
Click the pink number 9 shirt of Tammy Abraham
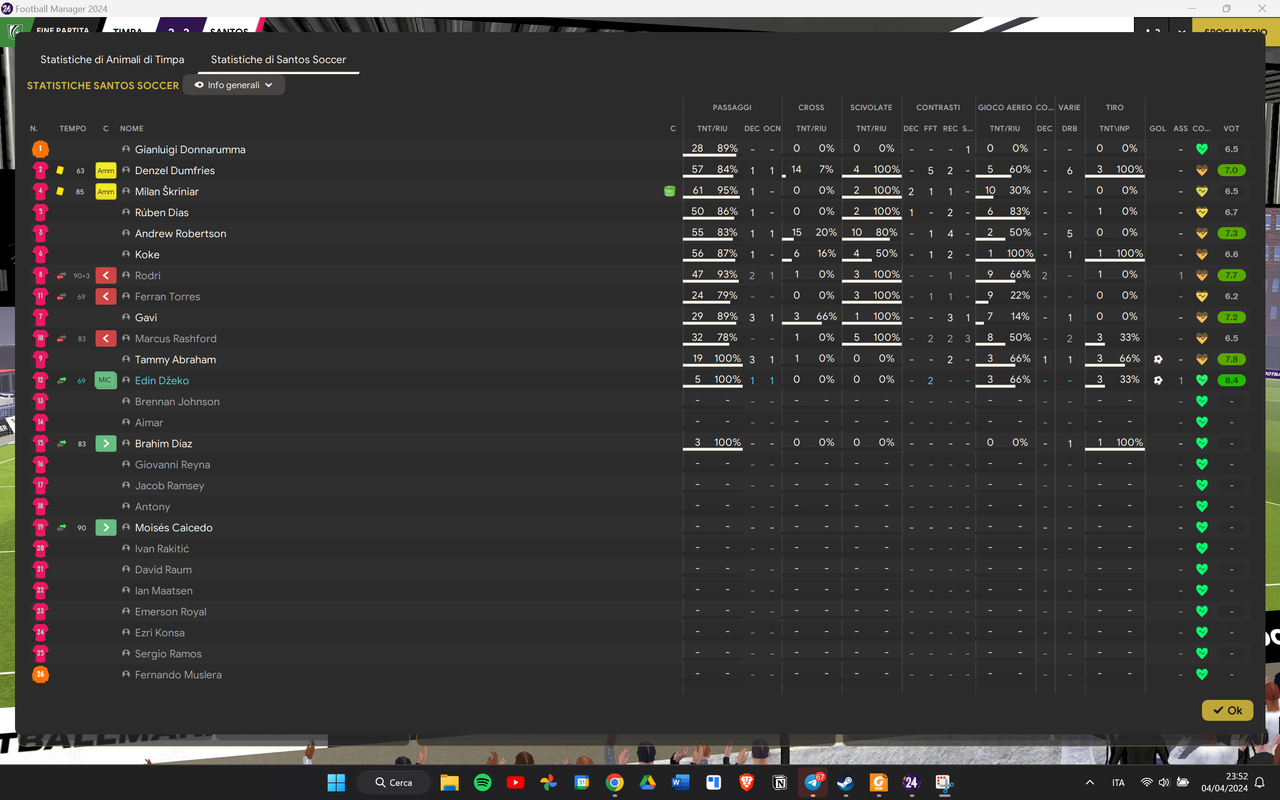40,359
